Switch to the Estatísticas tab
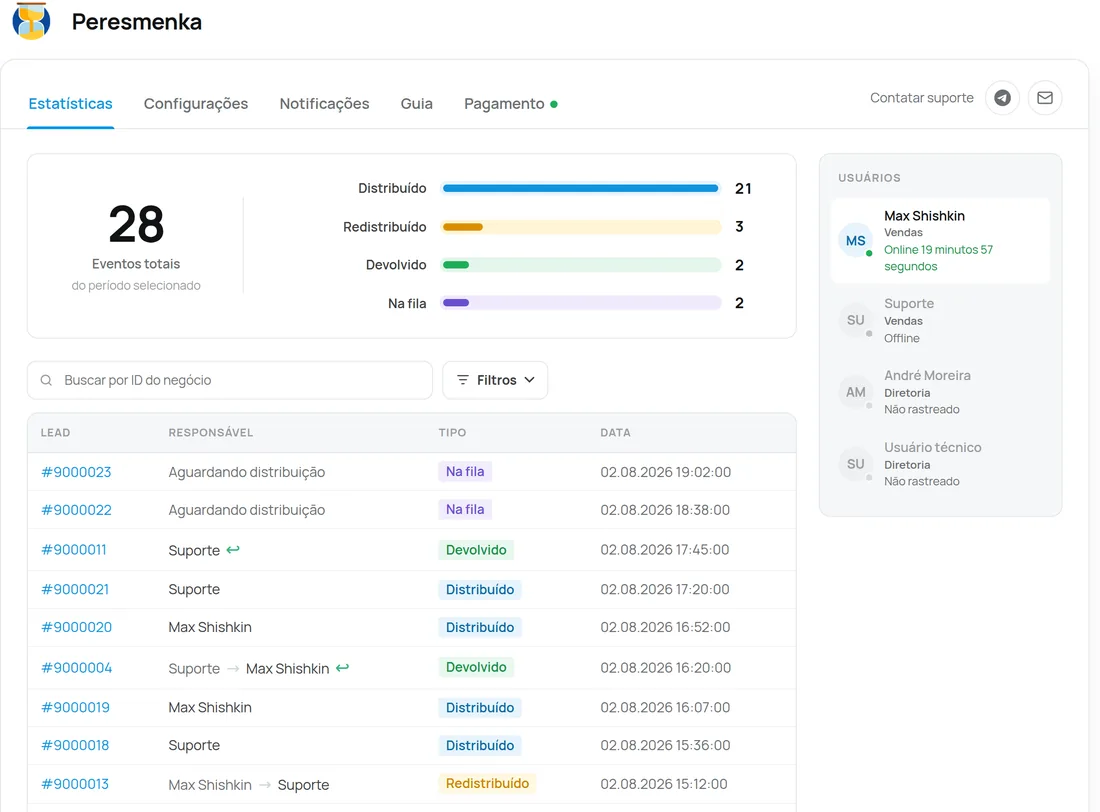 (70, 104)
